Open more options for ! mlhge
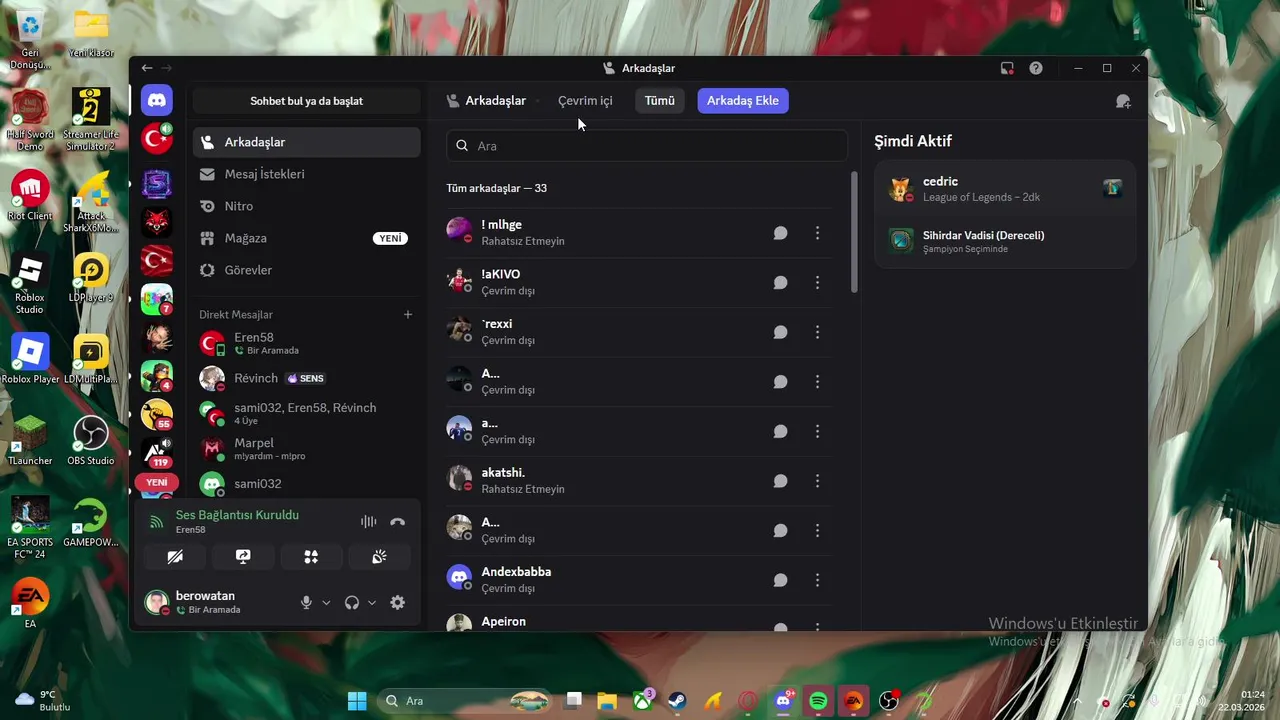The width and height of the screenshot is (1280, 720). 817,233
